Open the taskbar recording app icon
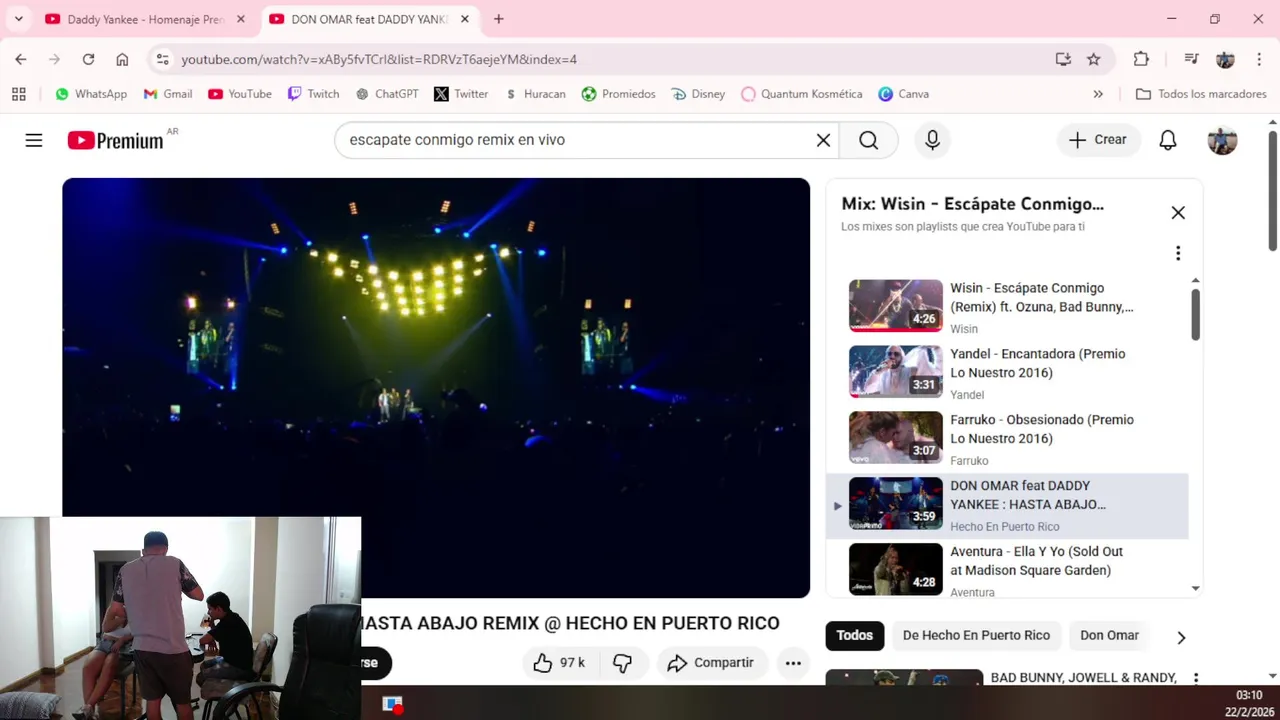Screen dimensions: 1280x720 point(392,704)
